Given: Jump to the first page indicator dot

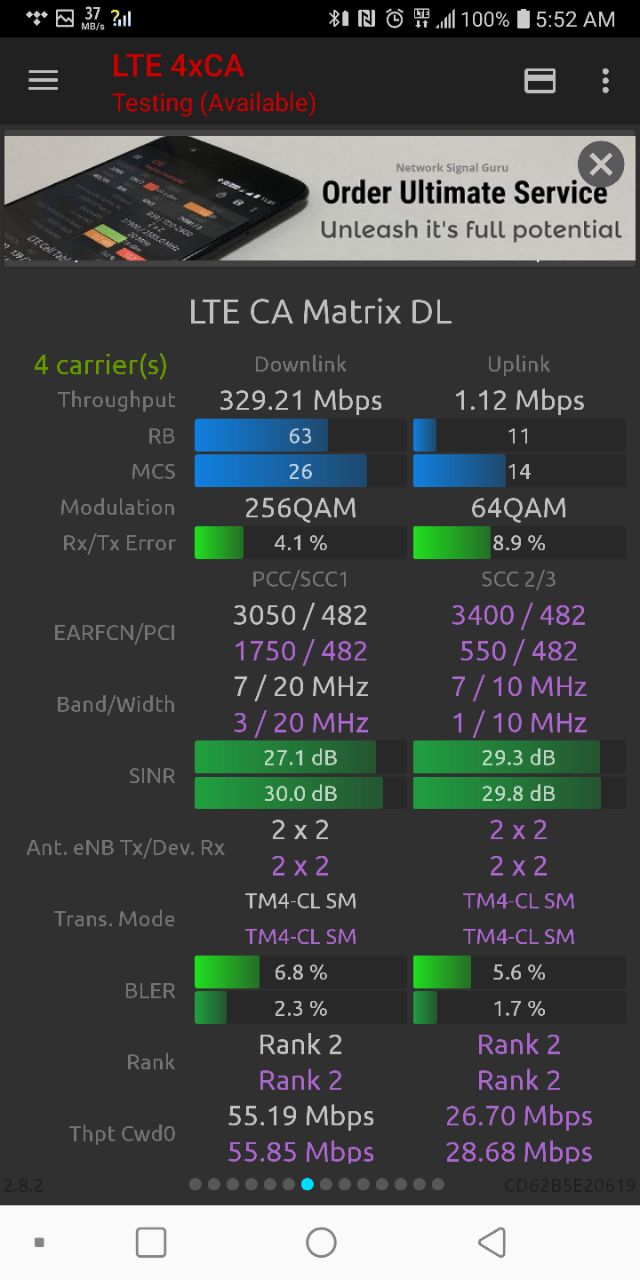Looking at the screenshot, I should pos(195,1184).
